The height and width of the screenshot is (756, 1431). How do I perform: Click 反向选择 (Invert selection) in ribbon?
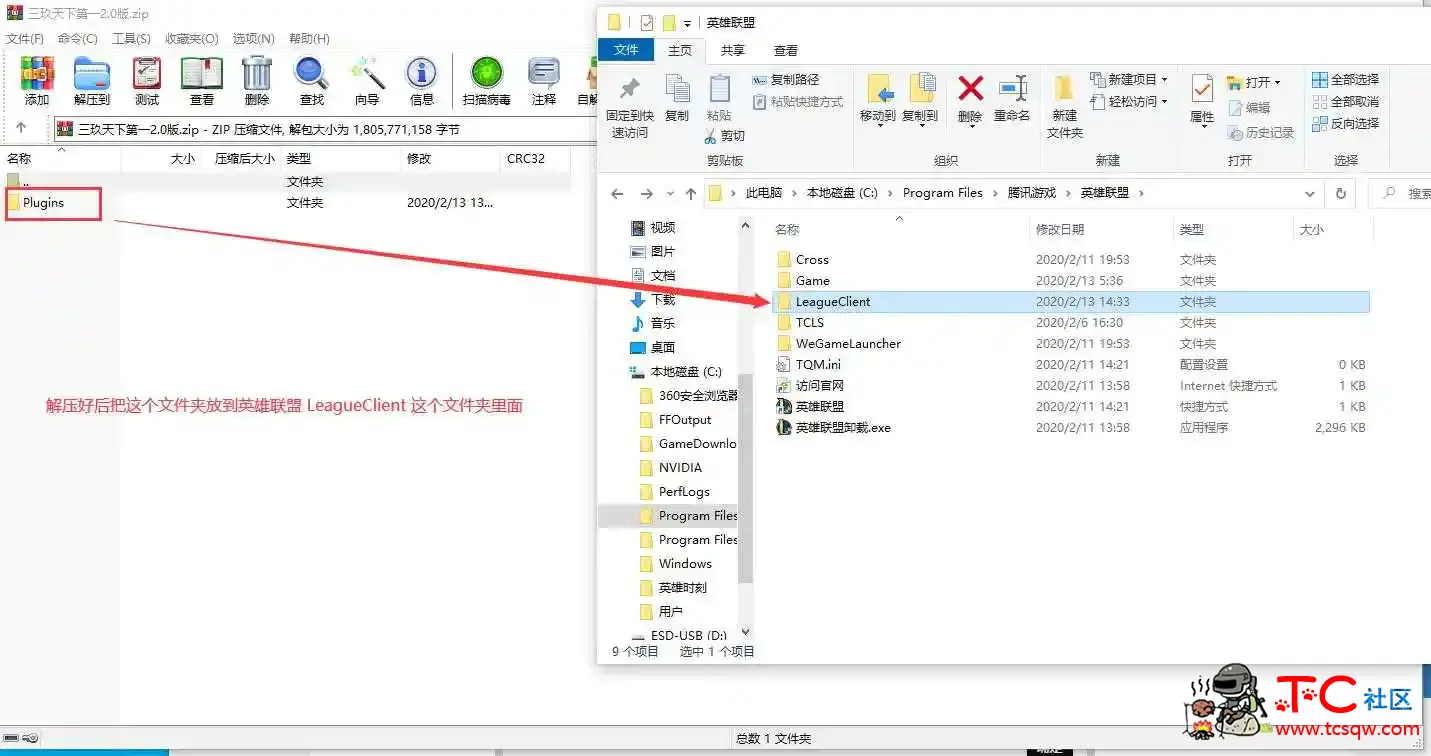pyautogui.click(x=1345, y=123)
